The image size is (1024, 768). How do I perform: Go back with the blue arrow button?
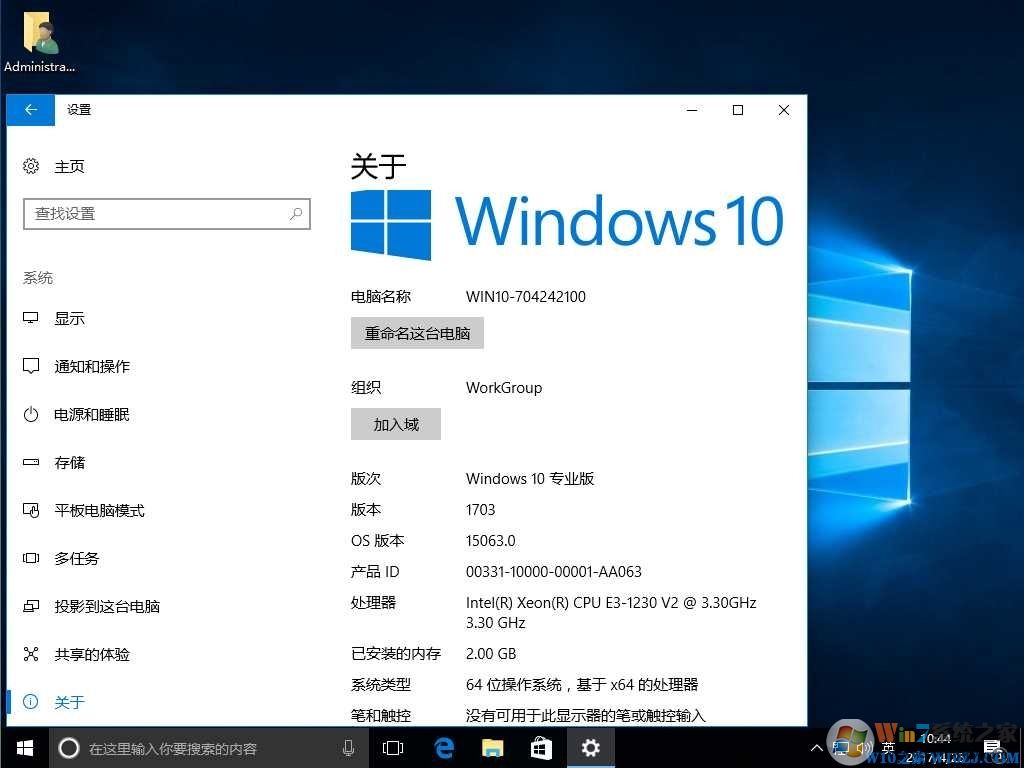pyautogui.click(x=31, y=110)
